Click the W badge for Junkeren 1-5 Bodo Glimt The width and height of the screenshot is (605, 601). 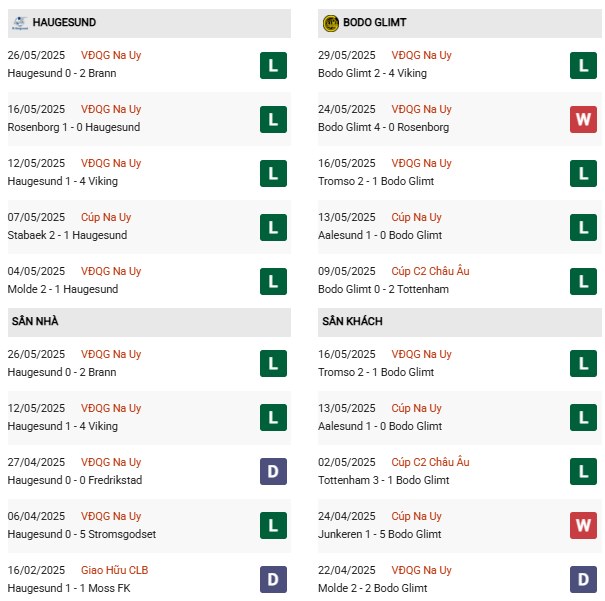[x=583, y=527]
